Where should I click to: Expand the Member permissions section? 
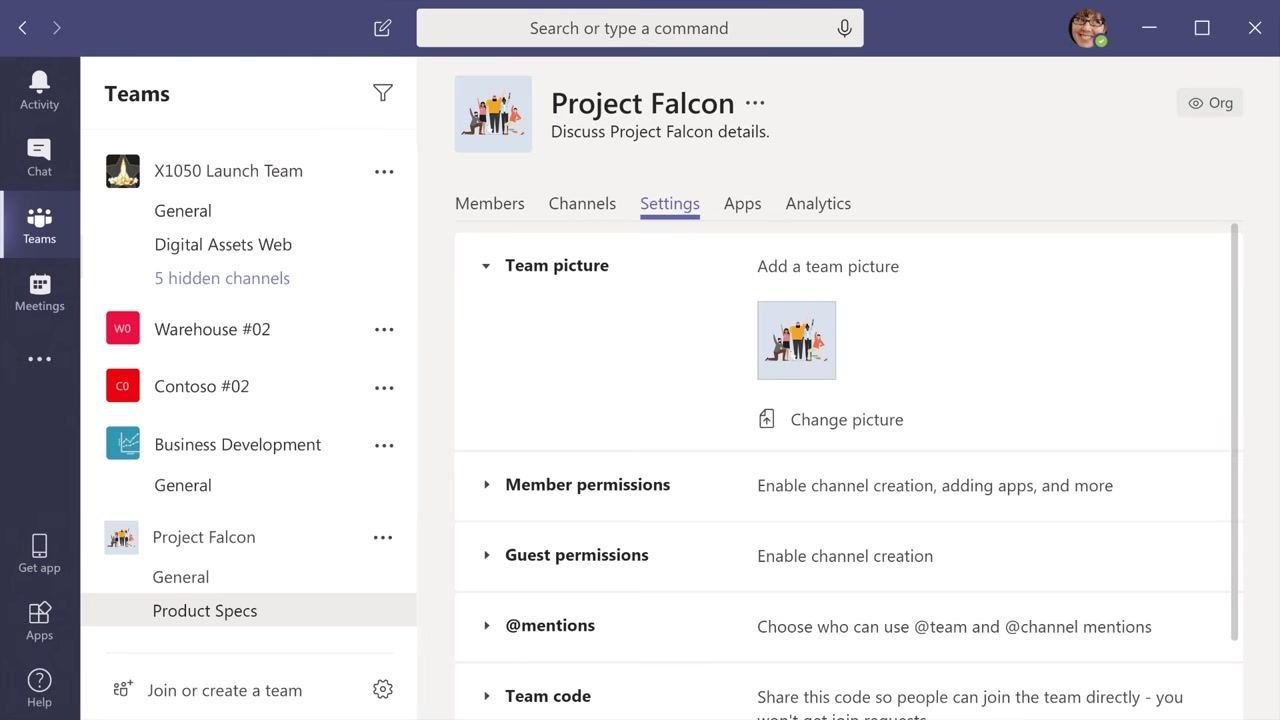[486, 485]
